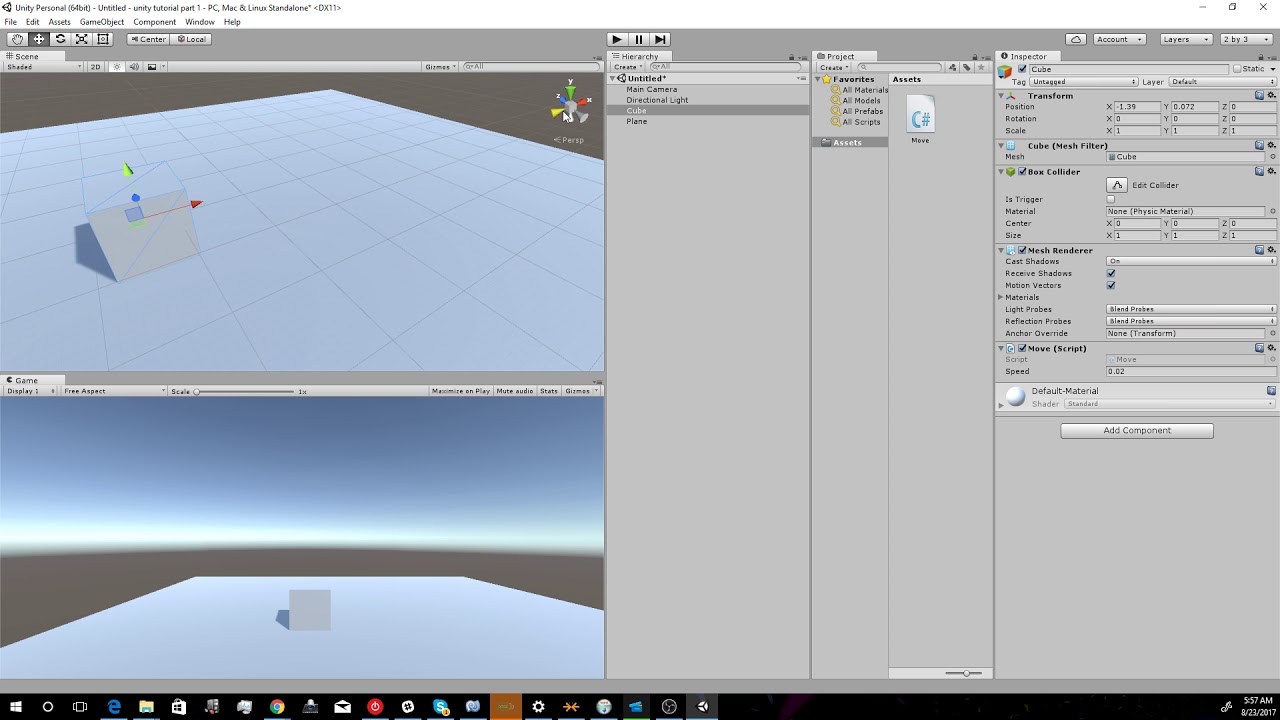Open Microsoft Edge from the taskbar
Screen dimensions: 1280x720
tap(114, 707)
